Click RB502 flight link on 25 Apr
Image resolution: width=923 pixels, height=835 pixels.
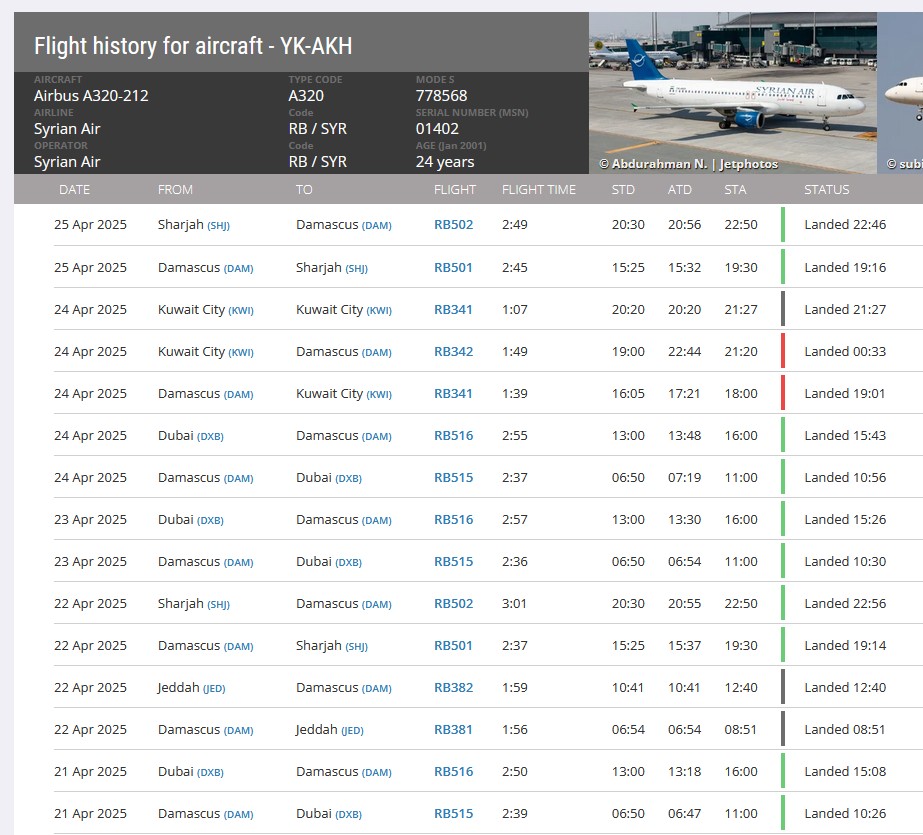click(453, 225)
